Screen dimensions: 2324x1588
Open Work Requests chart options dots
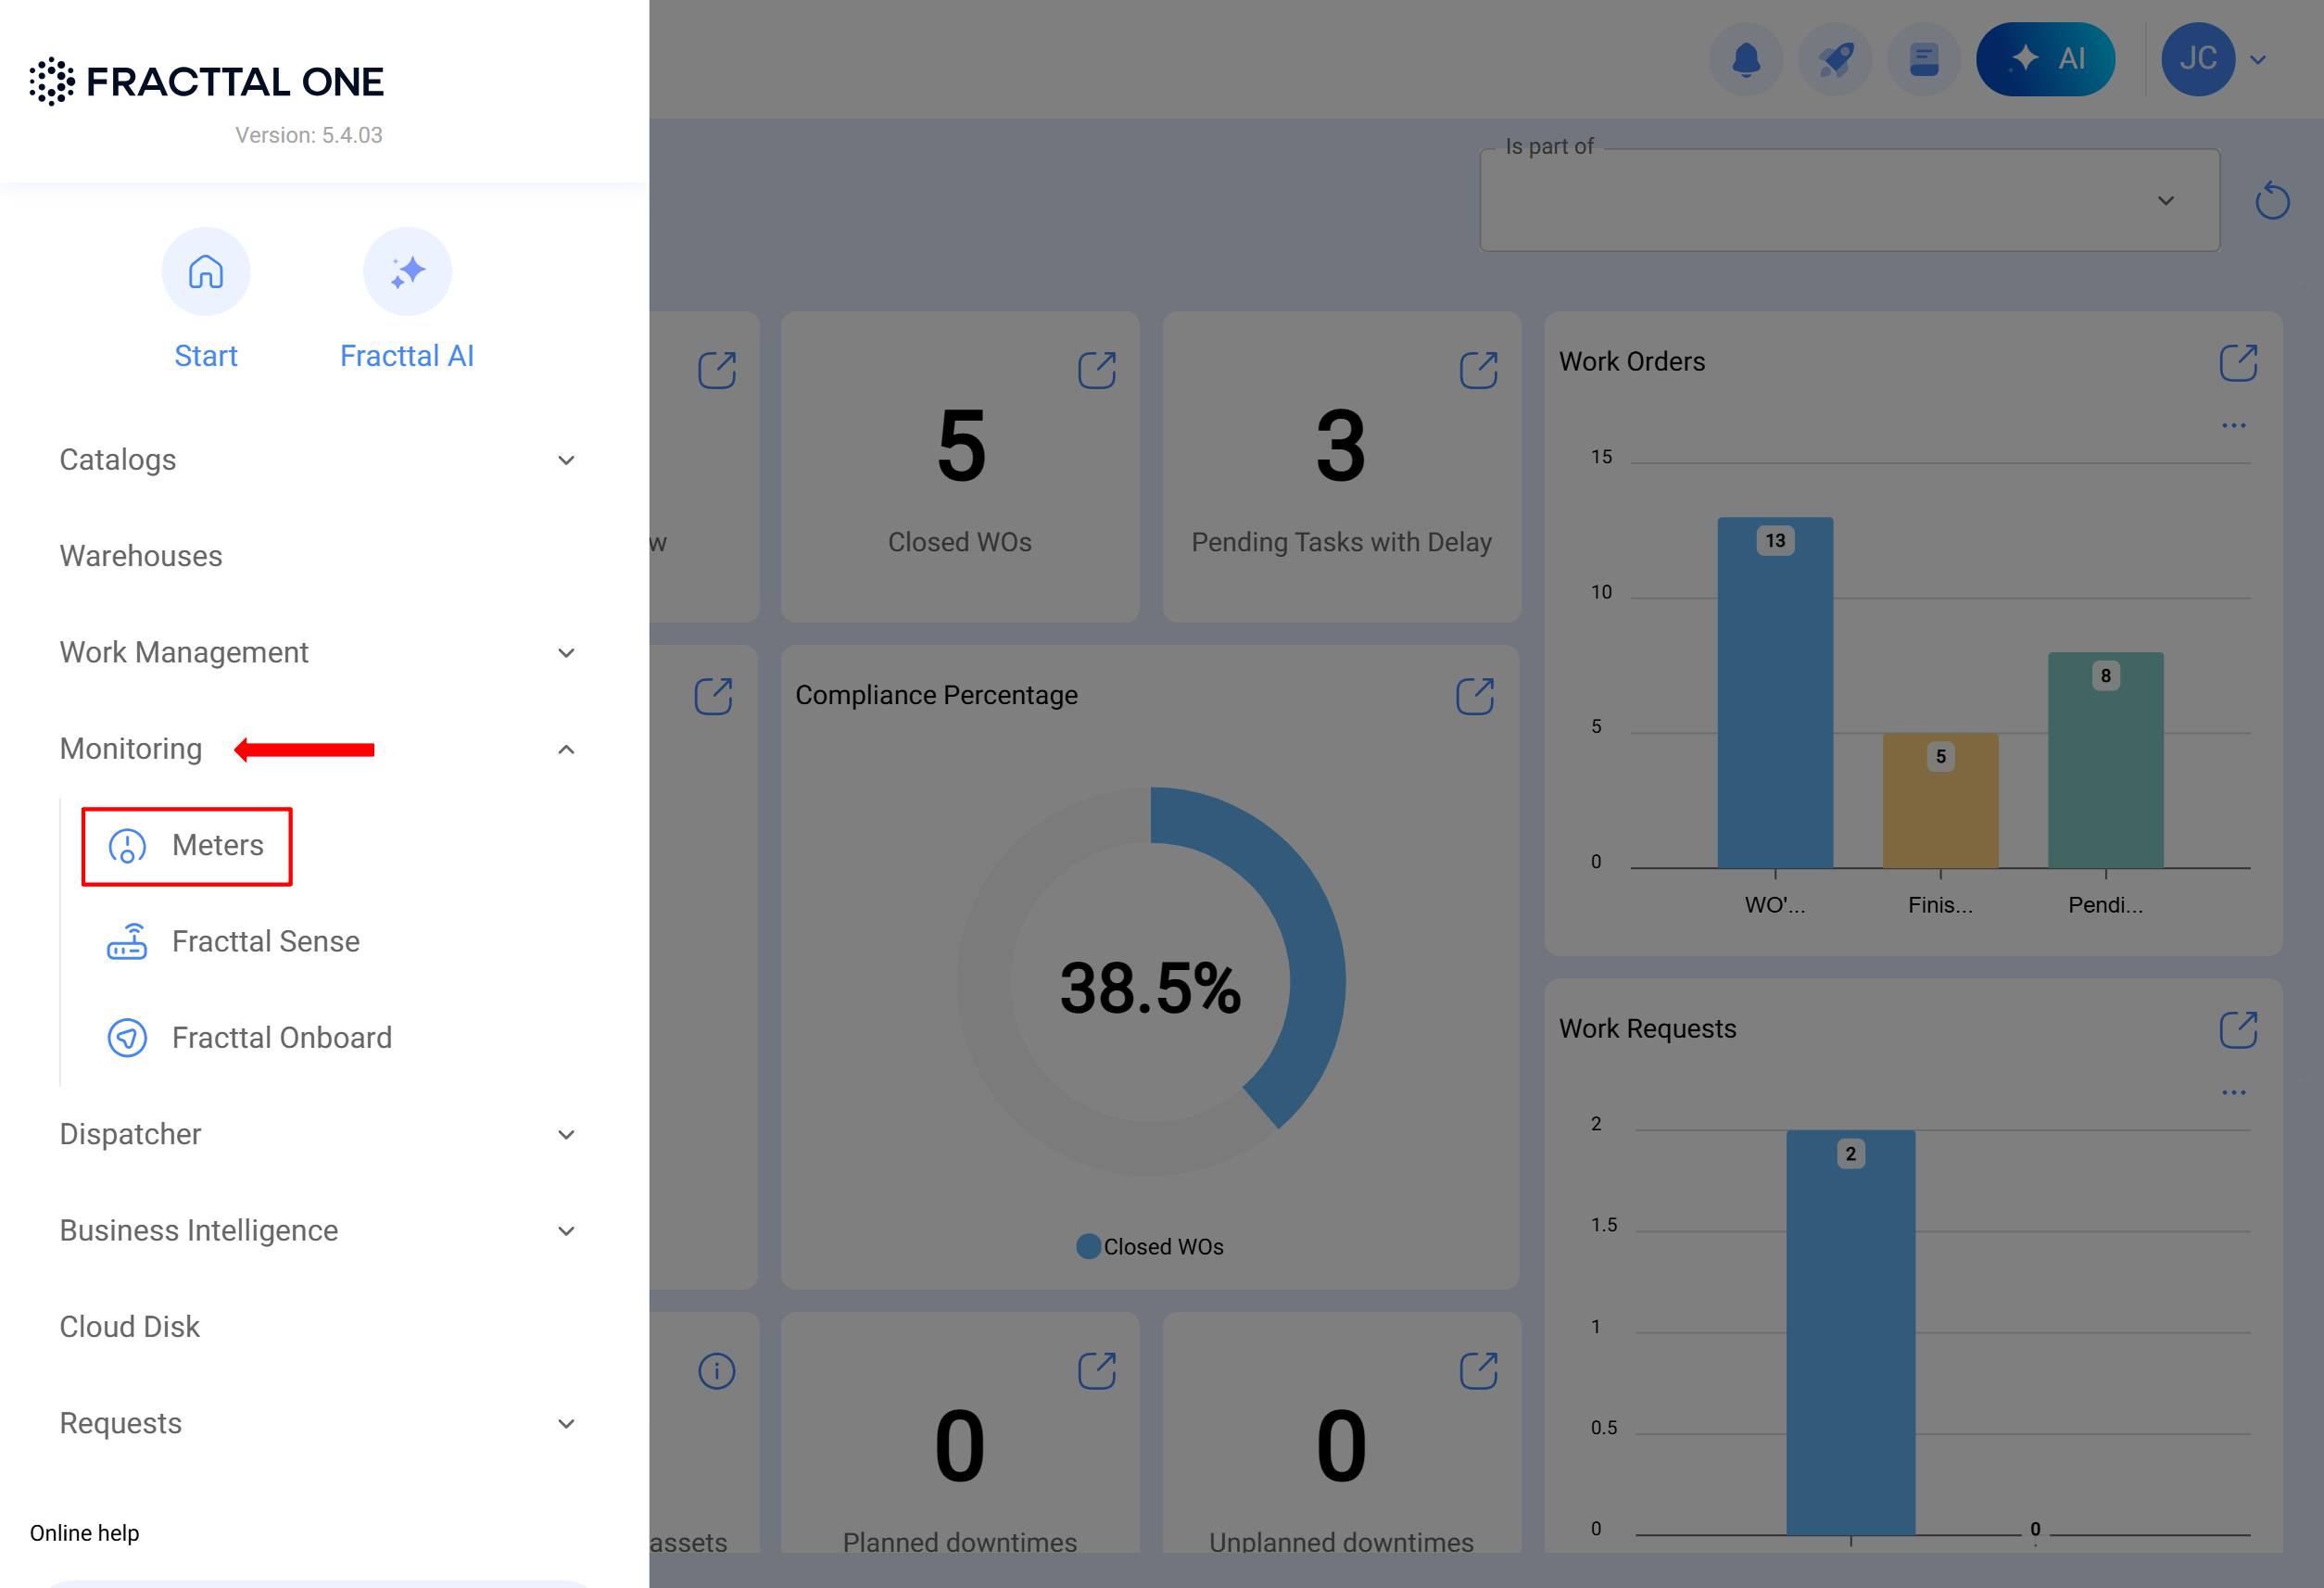(x=2233, y=1093)
